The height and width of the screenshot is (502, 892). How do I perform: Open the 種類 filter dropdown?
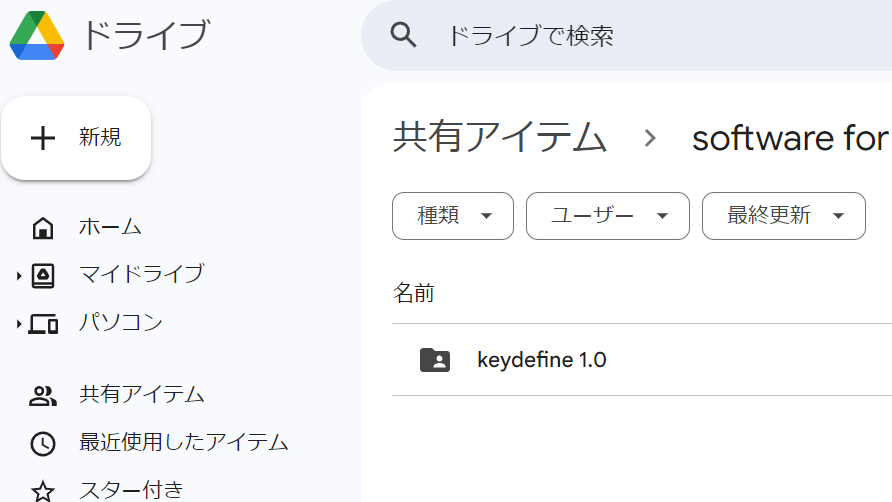click(453, 216)
